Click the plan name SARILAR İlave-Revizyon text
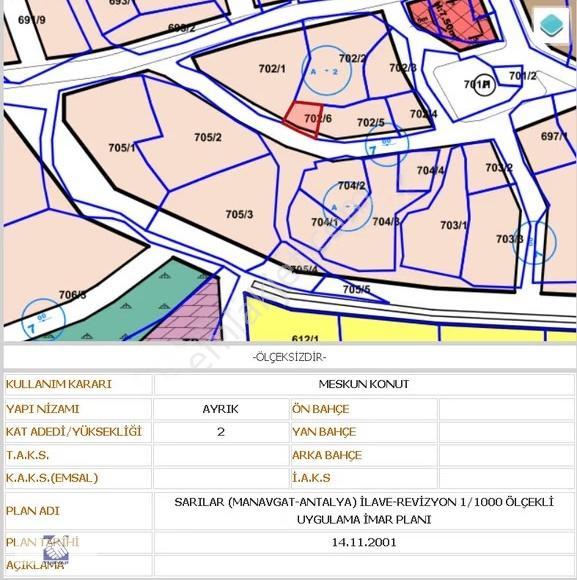 [x=364, y=511]
